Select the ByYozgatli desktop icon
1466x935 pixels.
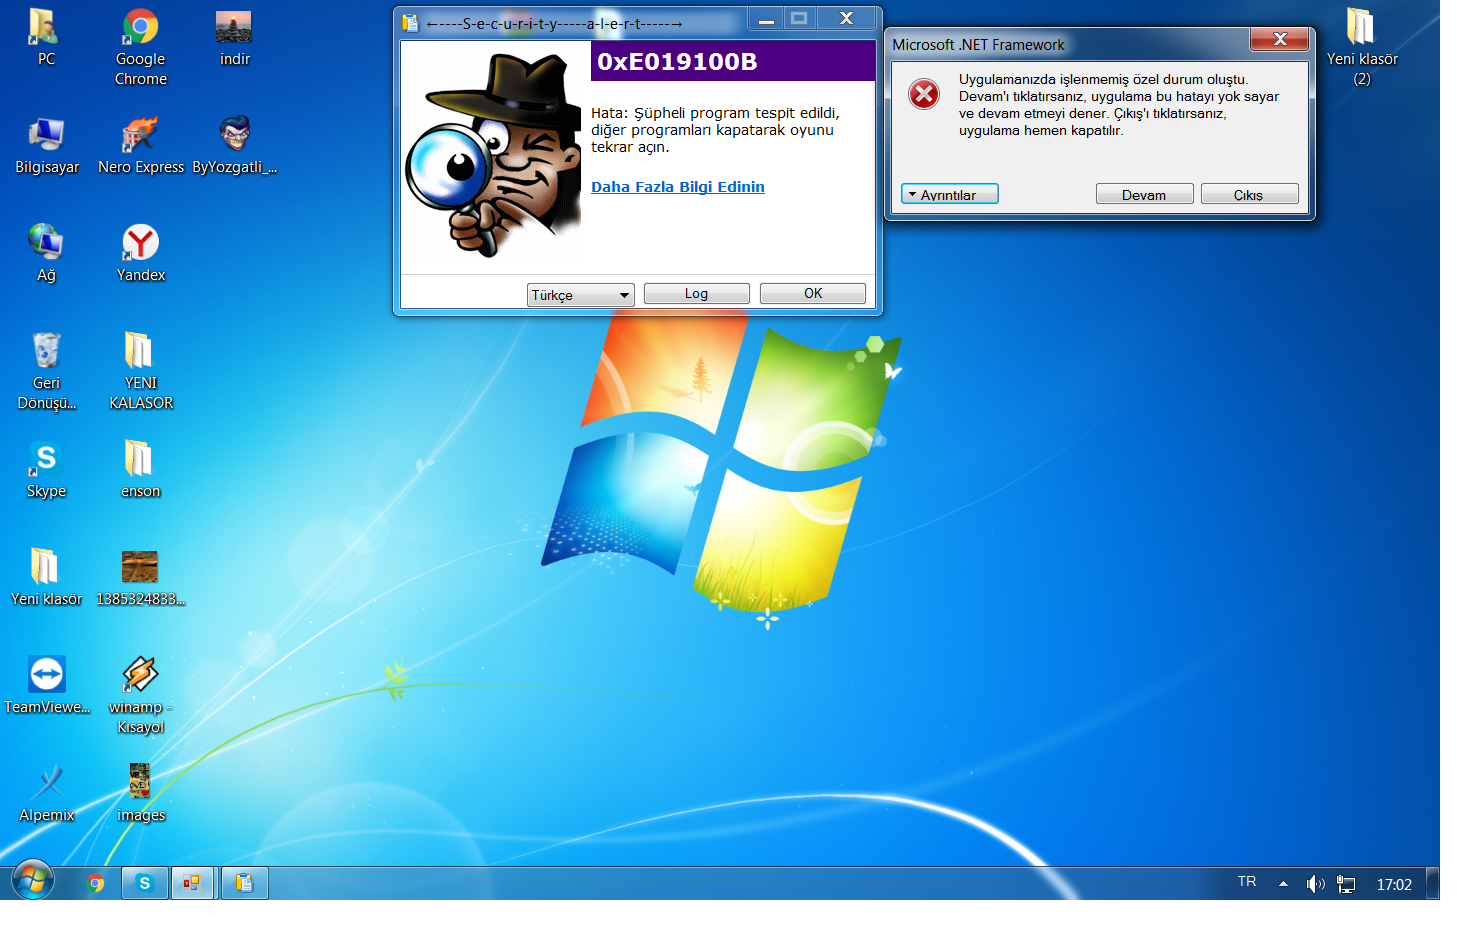(x=234, y=145)
